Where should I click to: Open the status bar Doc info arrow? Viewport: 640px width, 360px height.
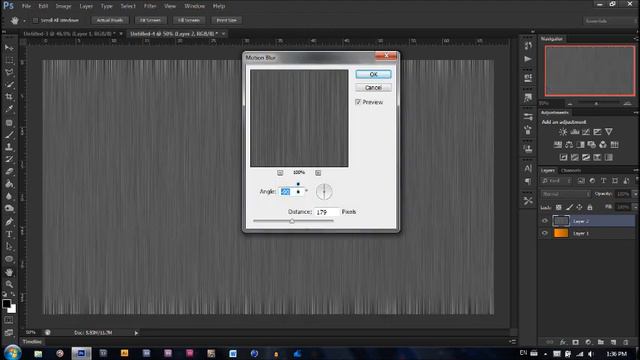136,333
